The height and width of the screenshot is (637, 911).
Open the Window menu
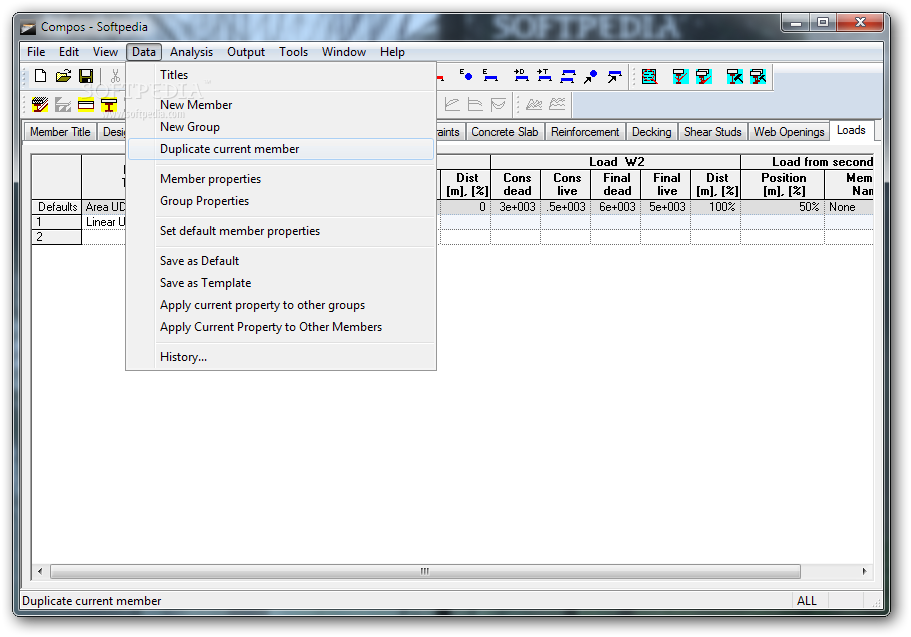[x=343, y=52]
